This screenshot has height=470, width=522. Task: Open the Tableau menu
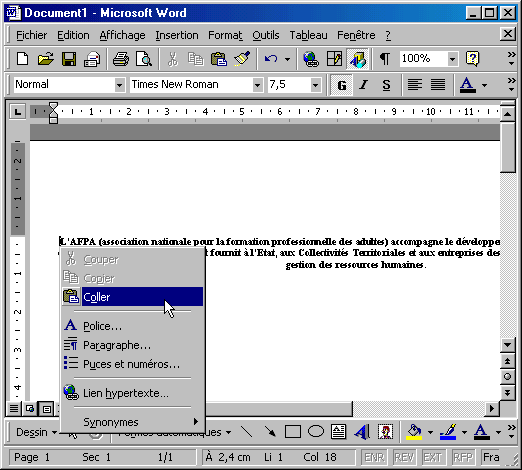(x=308, y=35)
